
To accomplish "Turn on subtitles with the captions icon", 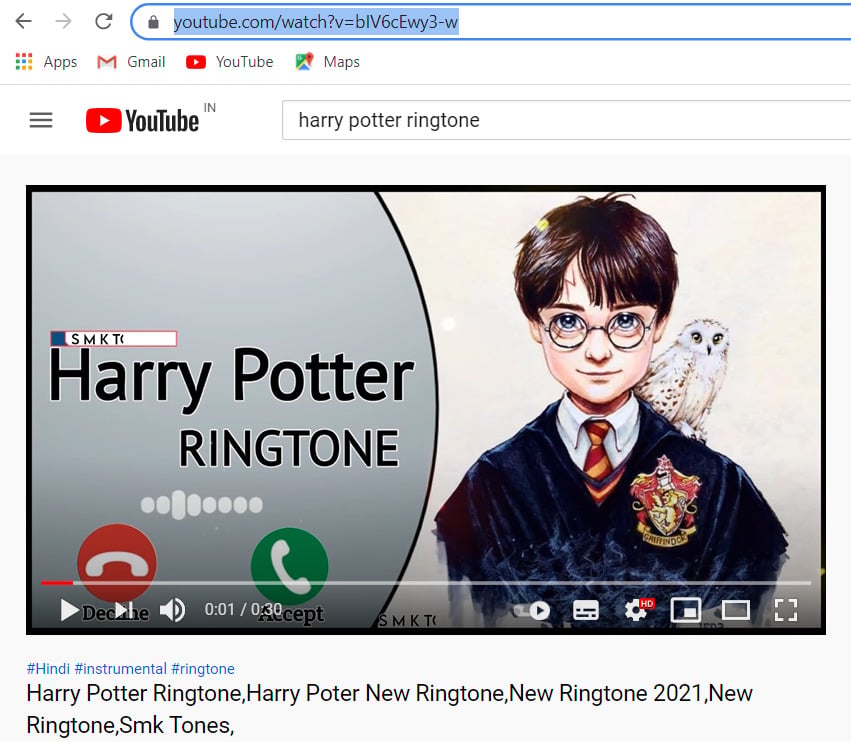I will click(x=586, y=611).
